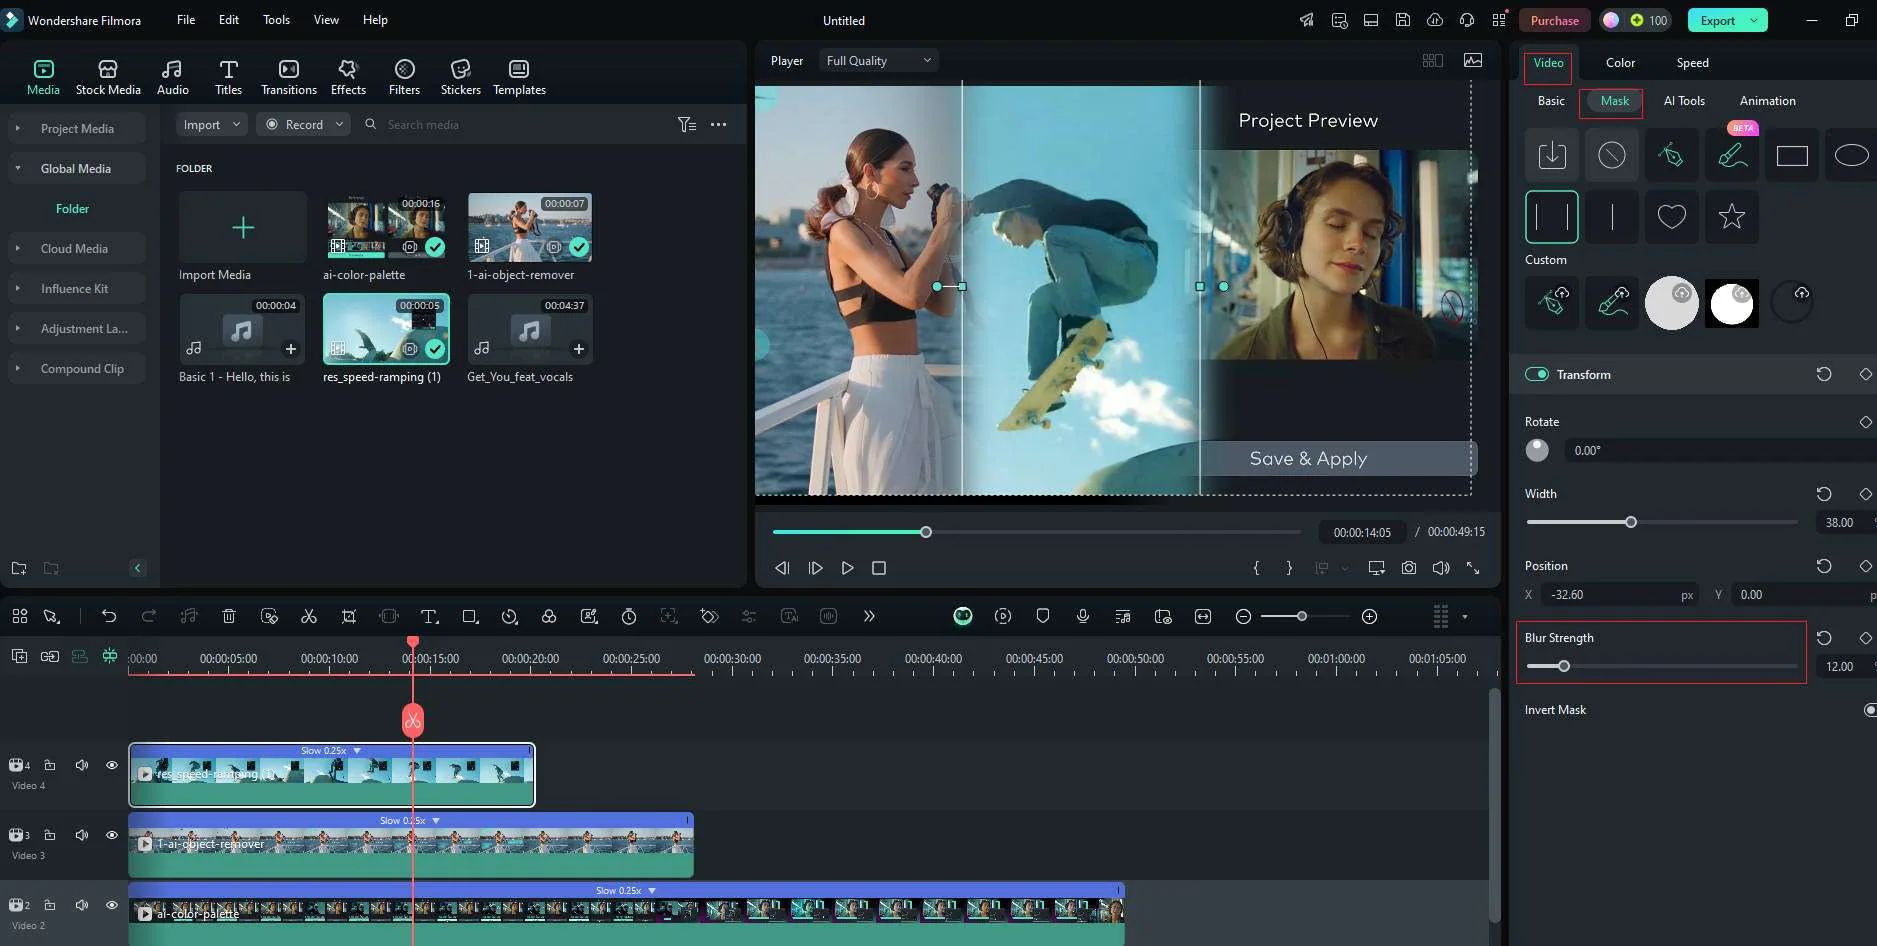Screen dimensions: 1877x946
Task: Select the heart mask shape
Action: [x=1671, y=217]
